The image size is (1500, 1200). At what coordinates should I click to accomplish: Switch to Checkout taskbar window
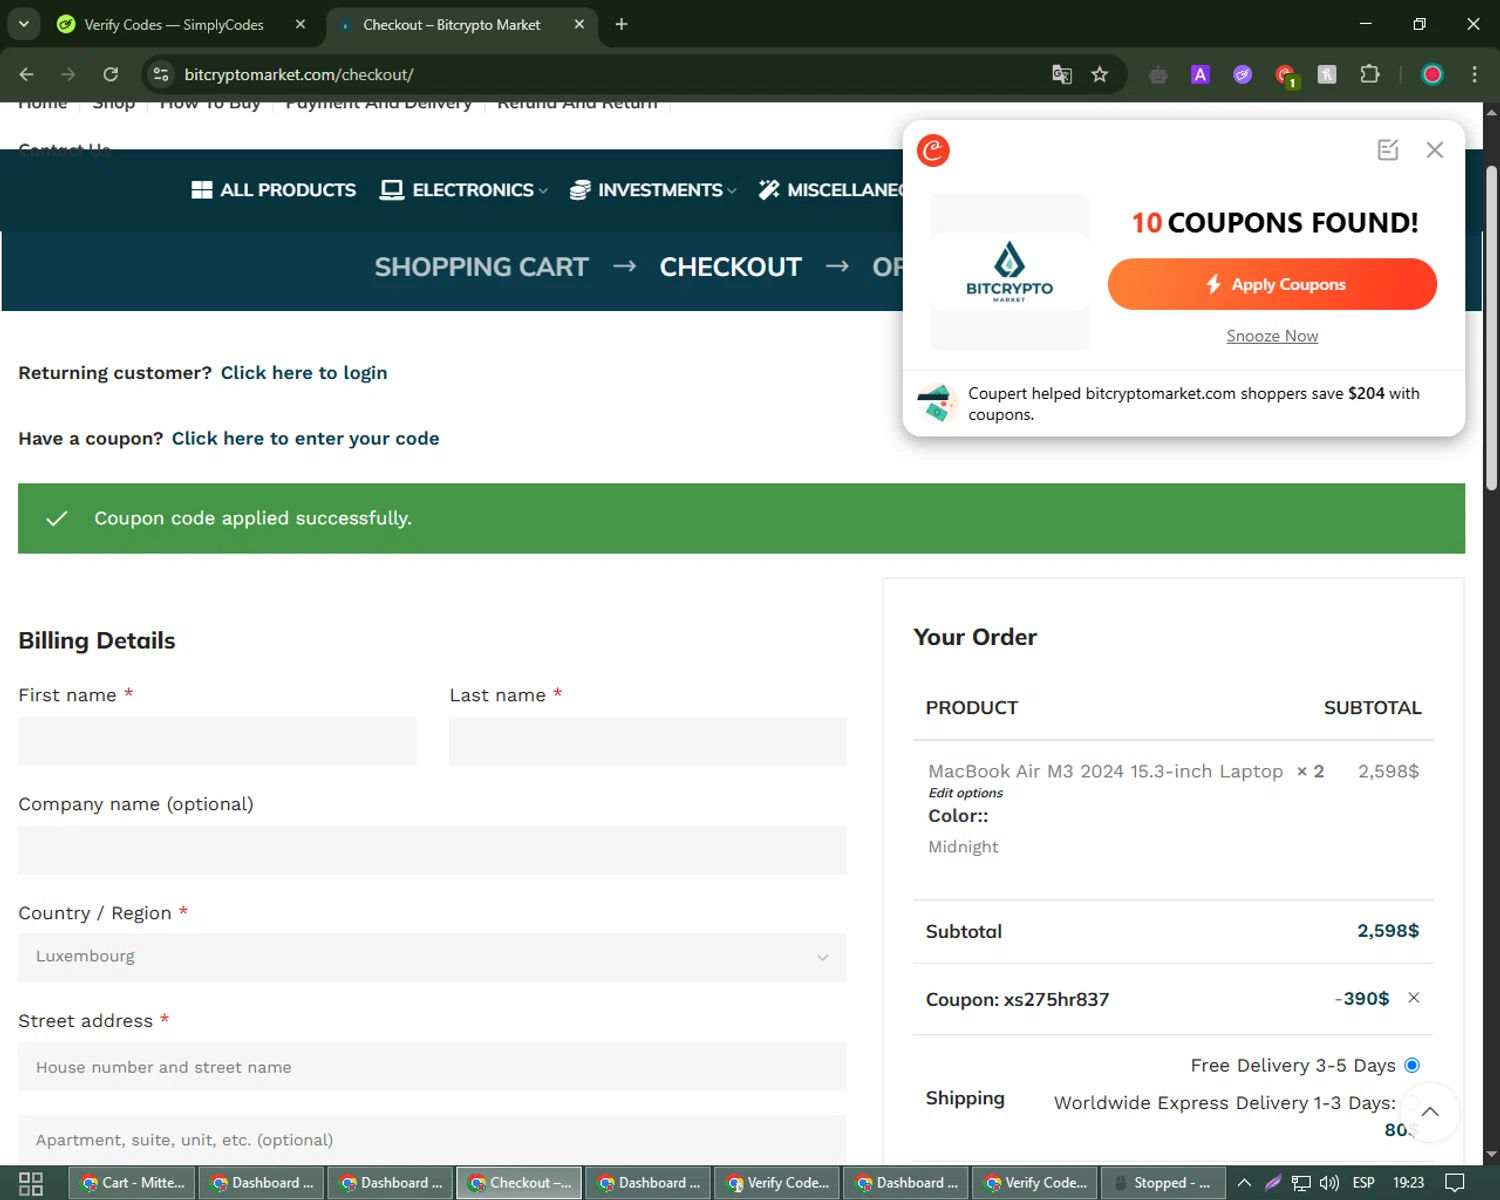coord(519,1183)
